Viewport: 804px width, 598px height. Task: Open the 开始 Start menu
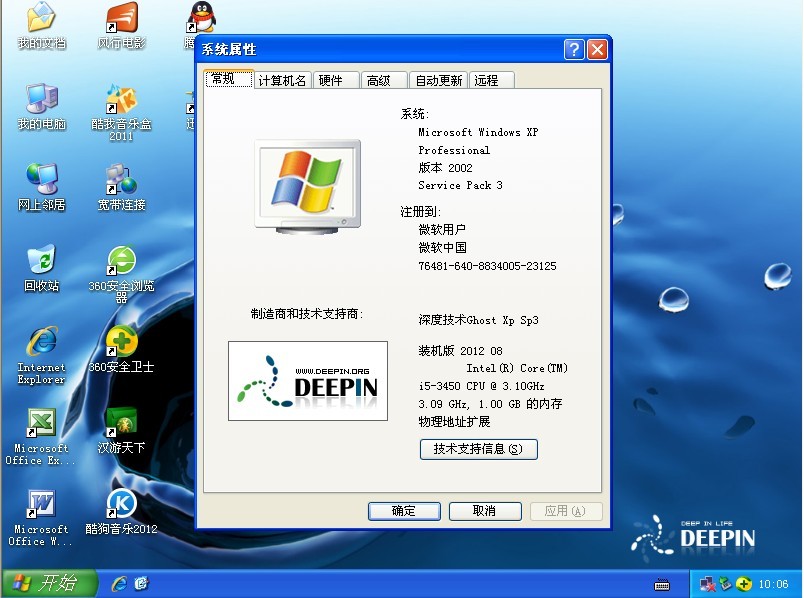[x=49, y=583]
